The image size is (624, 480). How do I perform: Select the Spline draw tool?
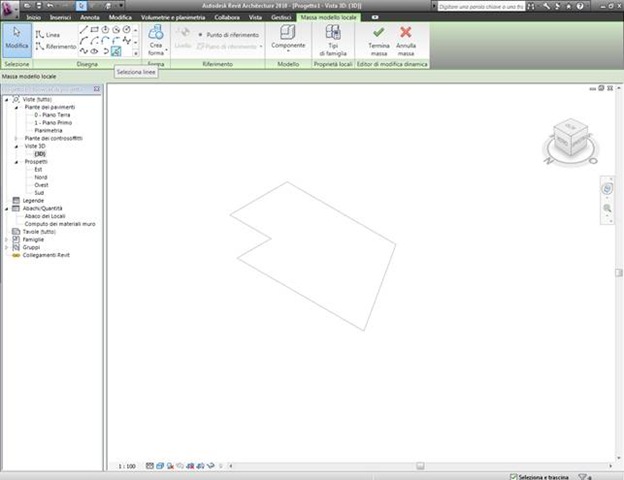(x=84, y=51)
